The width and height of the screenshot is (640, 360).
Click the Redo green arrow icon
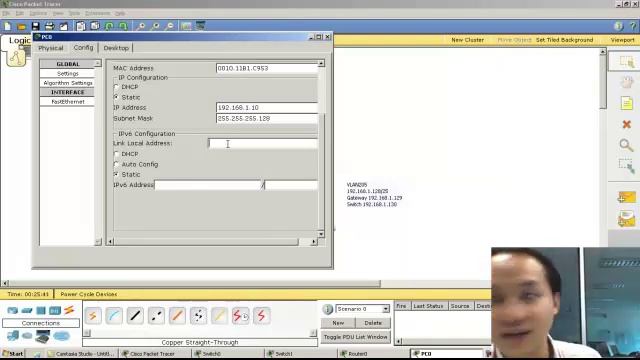click(123, 27)
